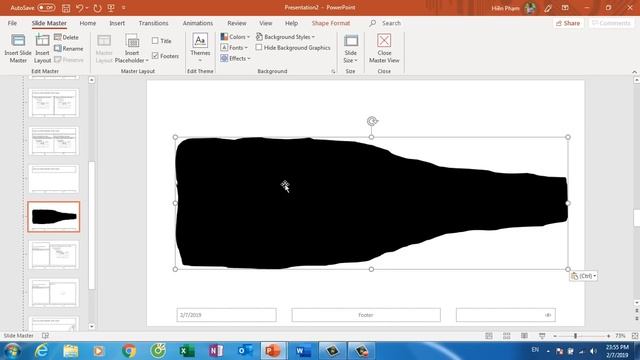Undo the last action

[x=80, y=8]
